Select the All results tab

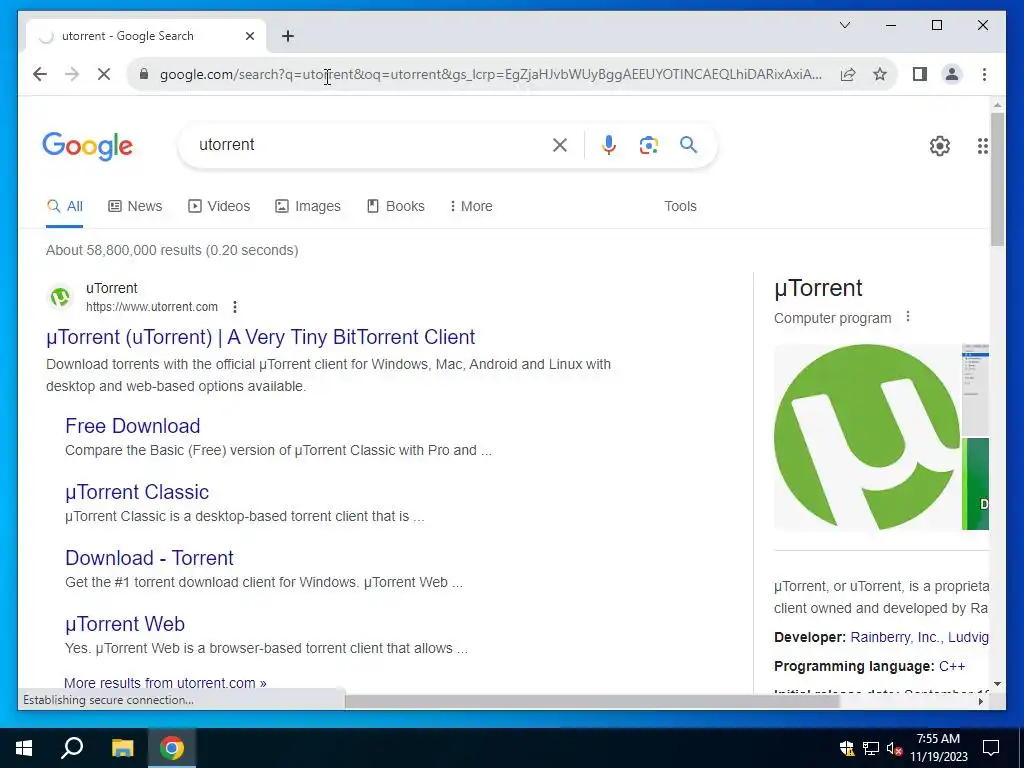coord(65,206)
